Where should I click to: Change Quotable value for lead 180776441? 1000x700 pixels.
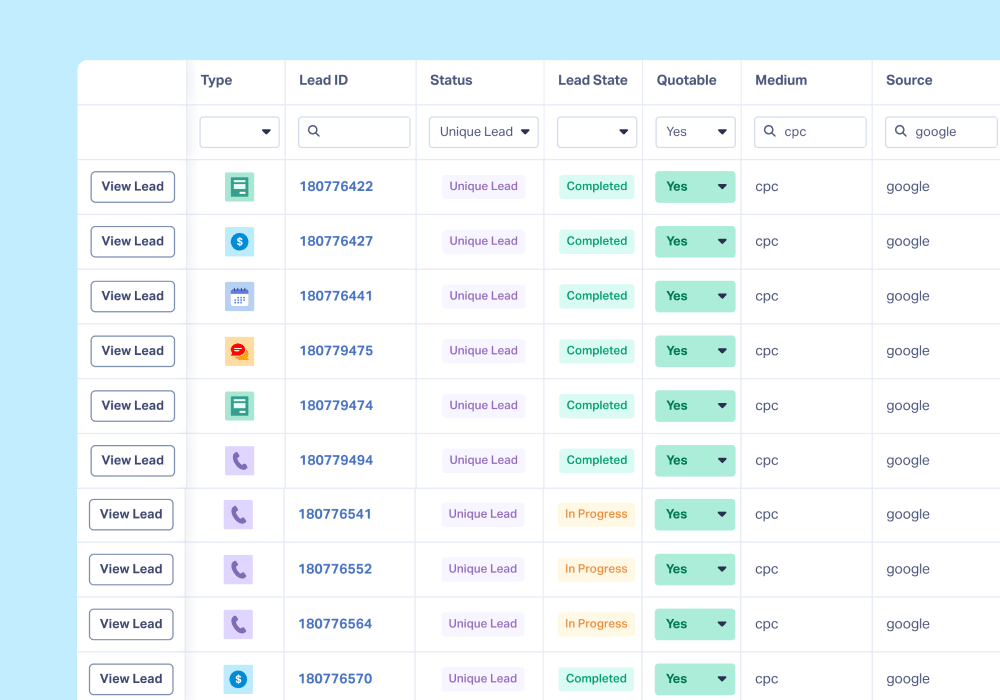[695, 296]
